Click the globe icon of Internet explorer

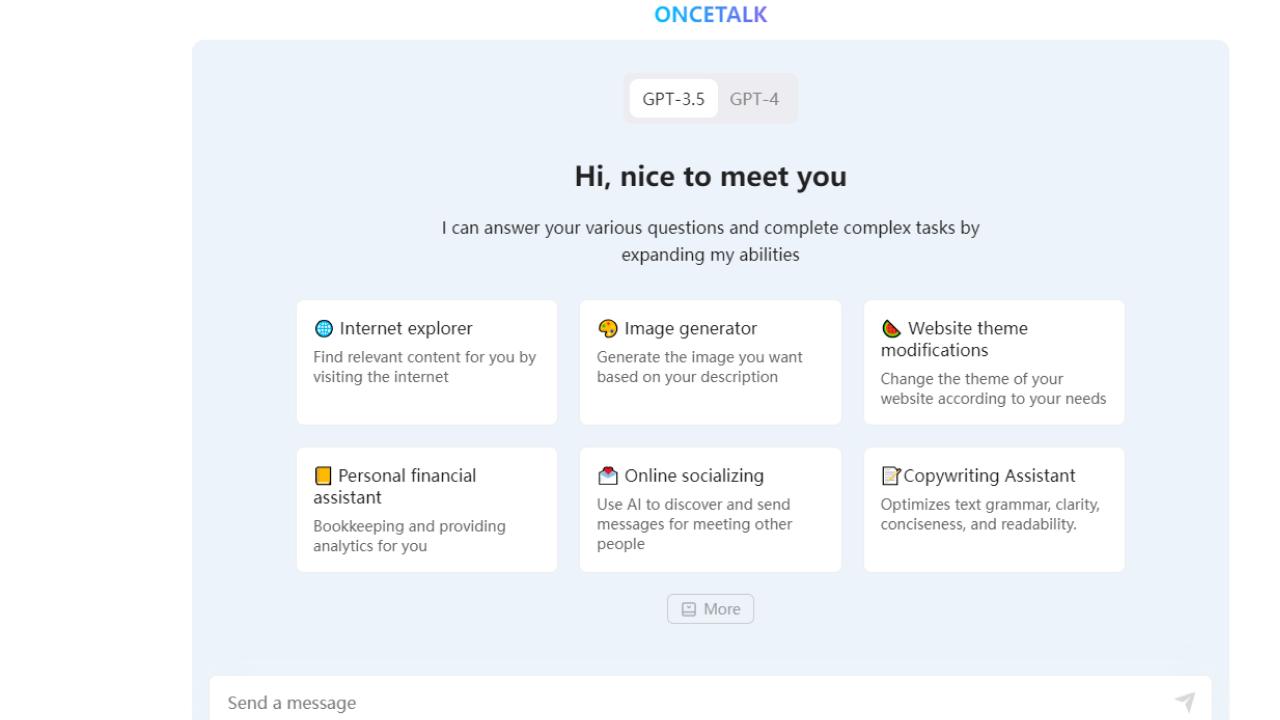click(323, 329)
